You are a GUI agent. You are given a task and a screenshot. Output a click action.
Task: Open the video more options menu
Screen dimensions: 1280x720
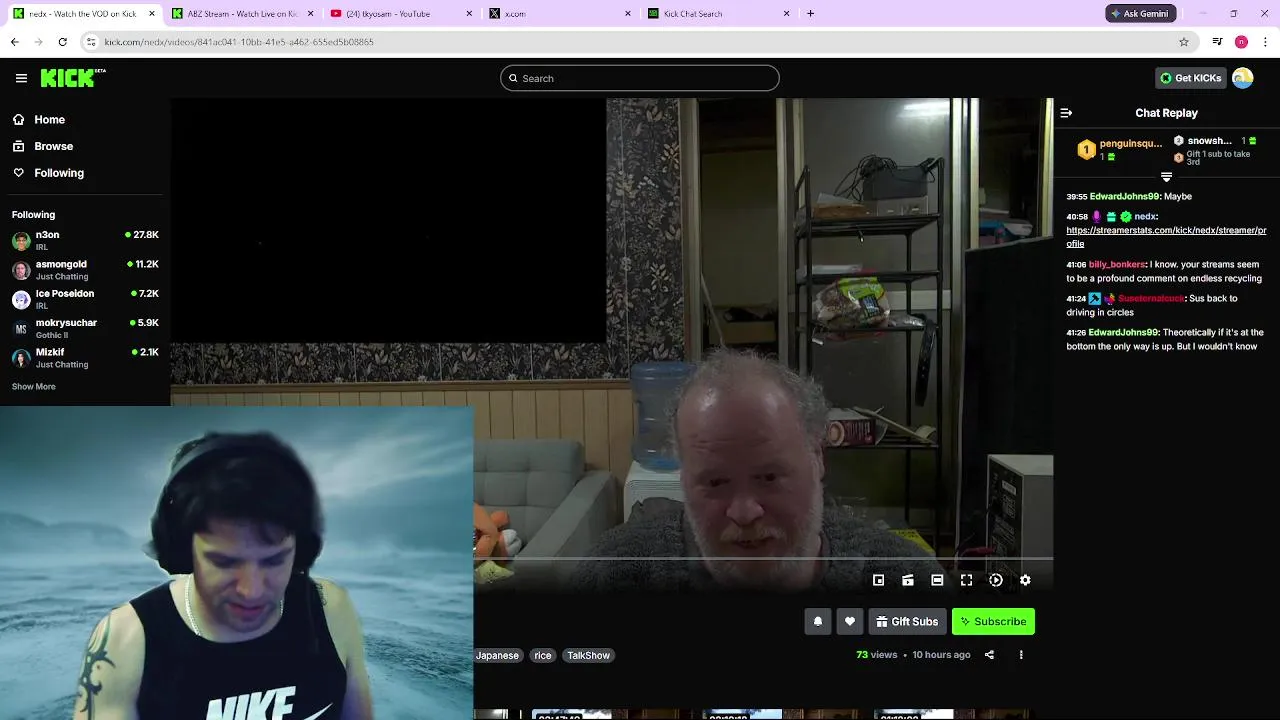[x=1021, y=655]
